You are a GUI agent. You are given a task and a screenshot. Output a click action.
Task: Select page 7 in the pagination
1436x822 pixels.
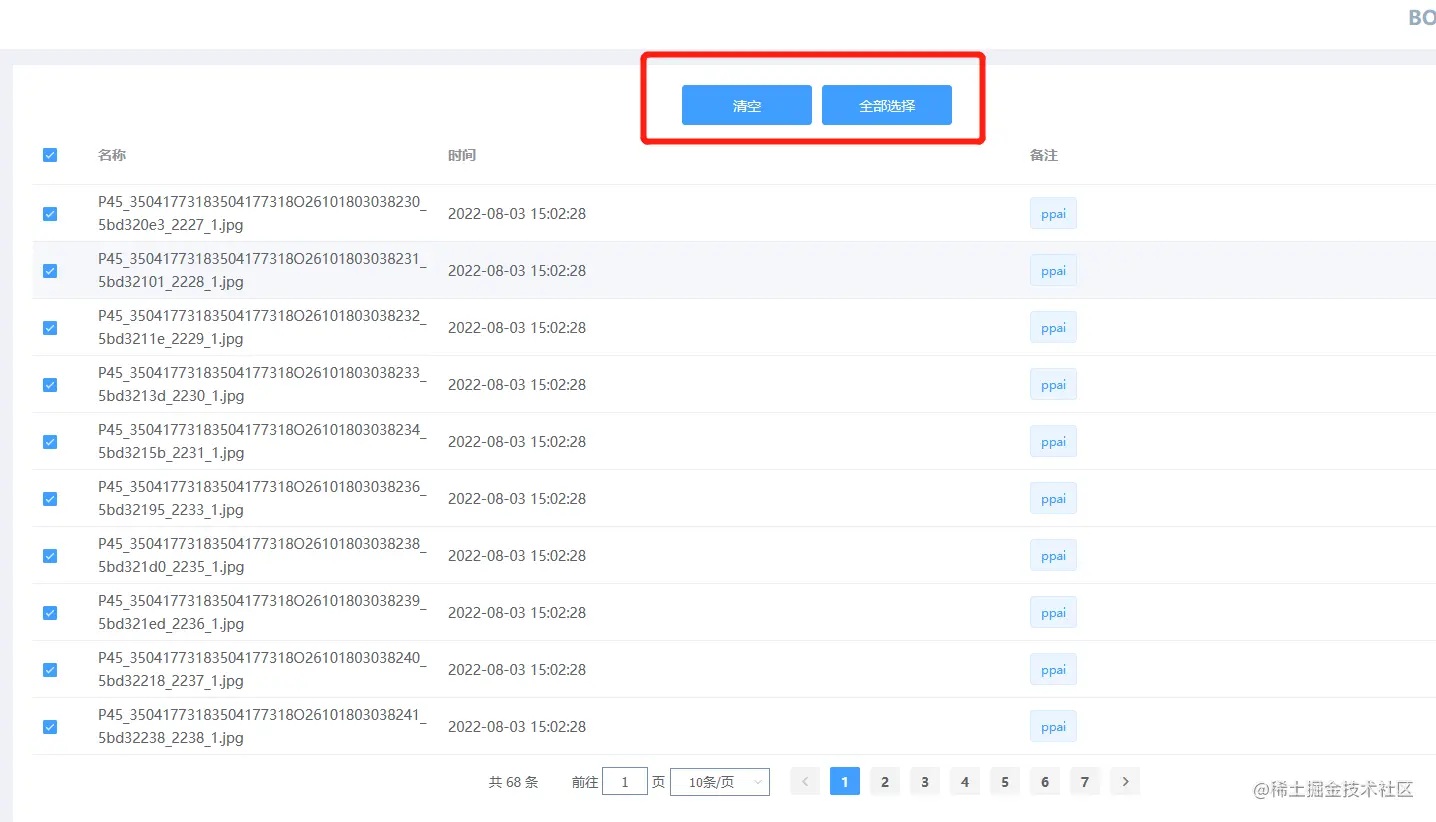tap(1084, 781)
